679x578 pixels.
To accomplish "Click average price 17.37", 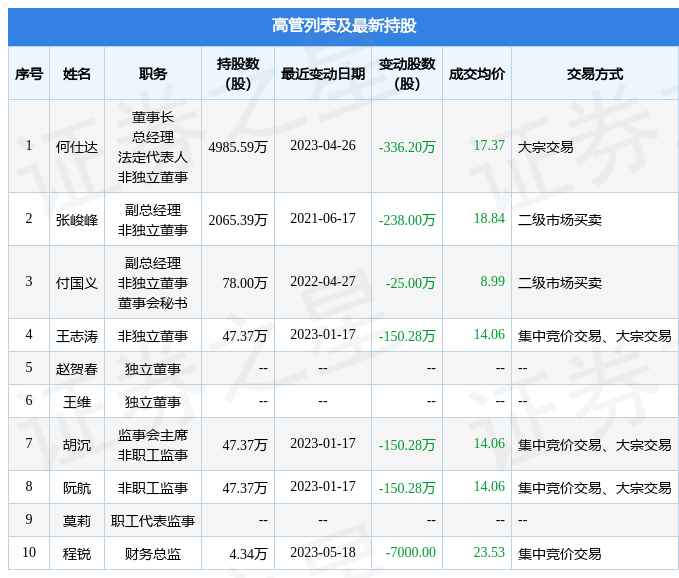I will [x=489, y=145].
